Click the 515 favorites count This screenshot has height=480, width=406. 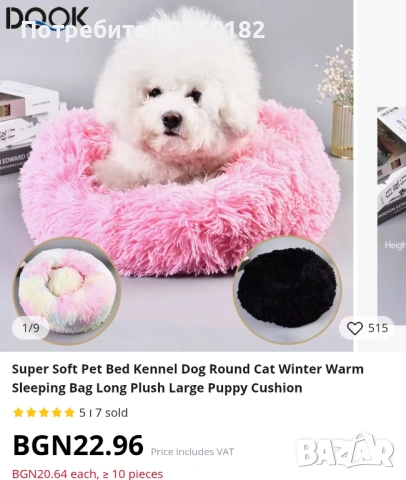point(378,328)
